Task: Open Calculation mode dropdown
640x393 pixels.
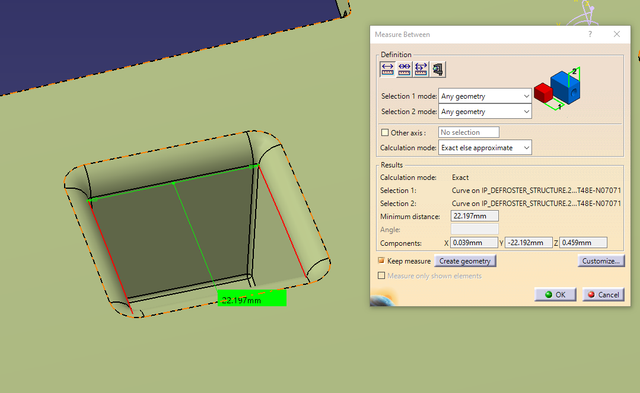Action: tap(485, 148)
